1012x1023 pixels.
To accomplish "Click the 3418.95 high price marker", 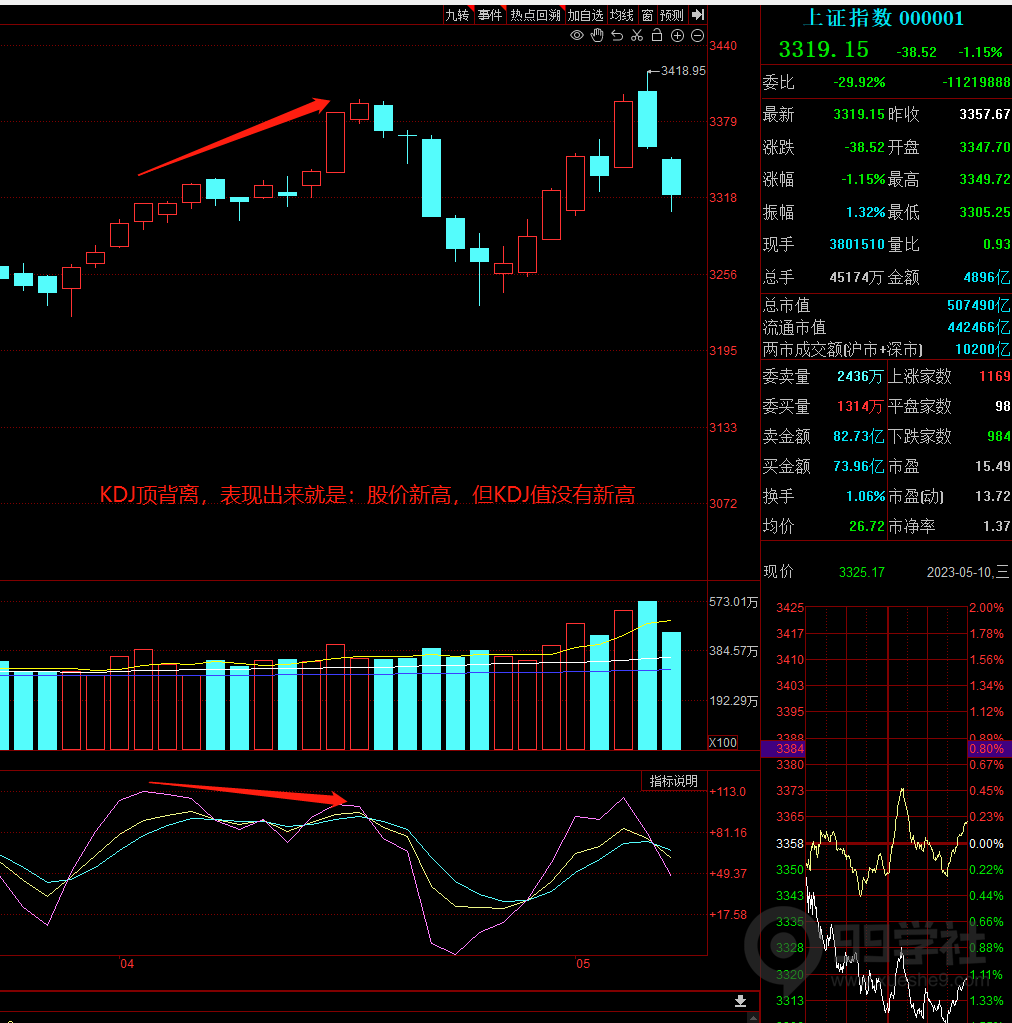I will (683, 71).
